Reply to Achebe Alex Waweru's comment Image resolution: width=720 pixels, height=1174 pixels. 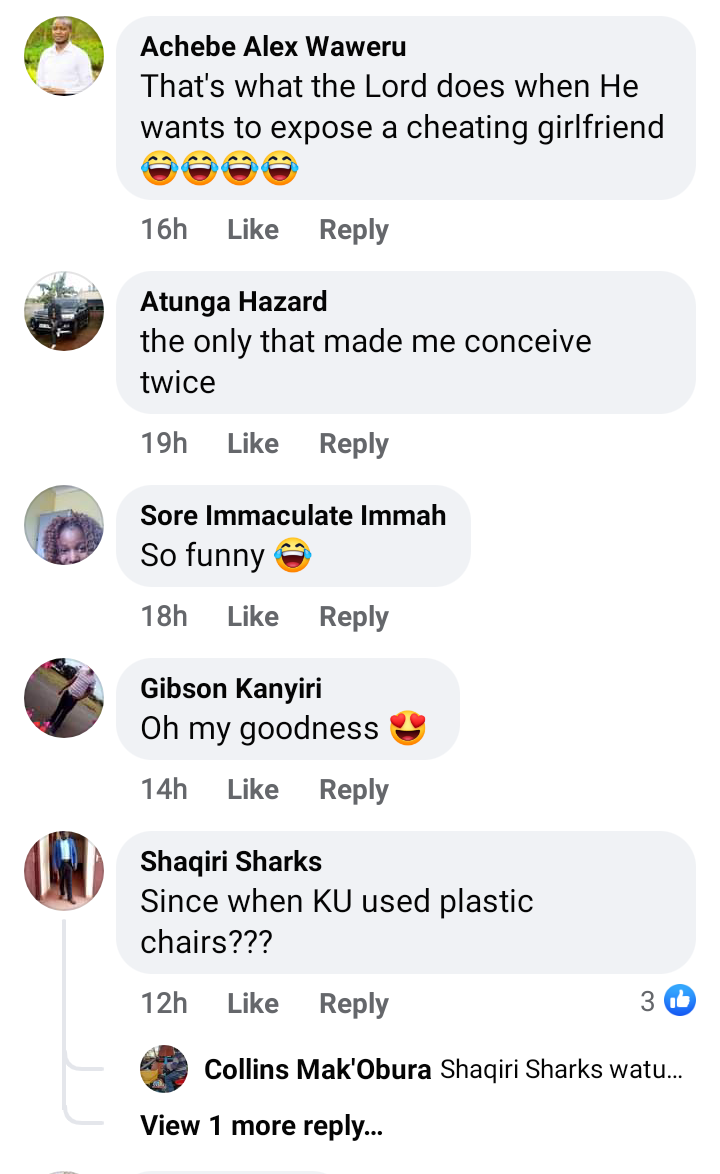[353, 230]
